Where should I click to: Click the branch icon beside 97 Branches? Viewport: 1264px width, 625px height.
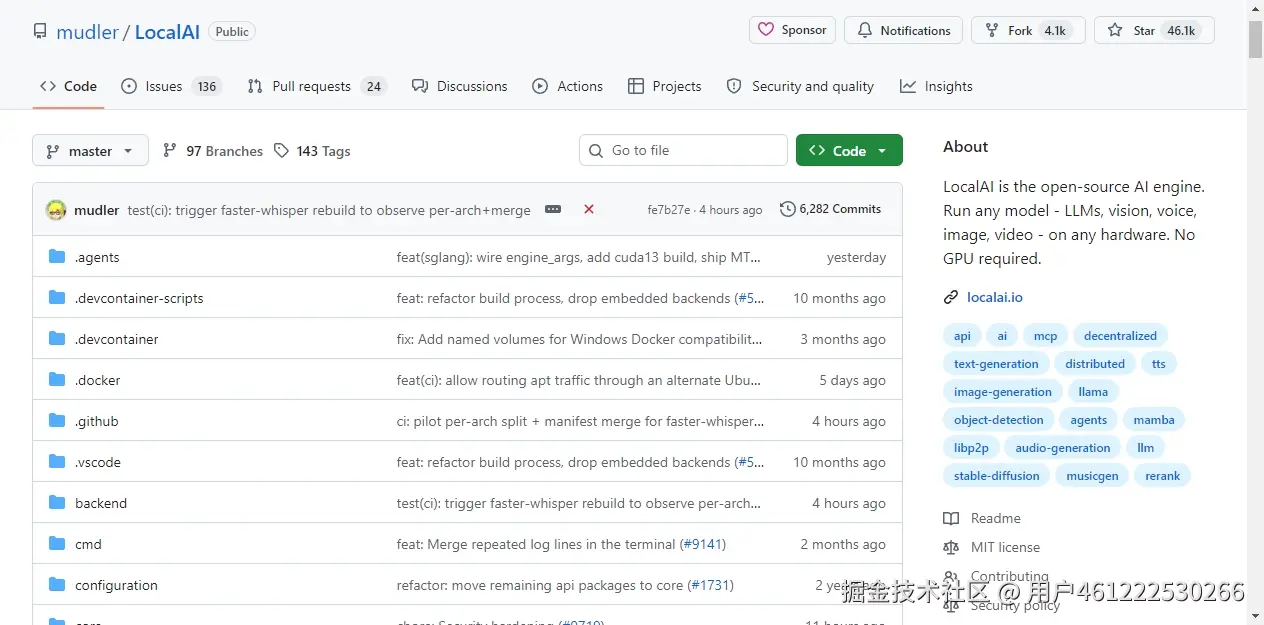pos(170,150)
